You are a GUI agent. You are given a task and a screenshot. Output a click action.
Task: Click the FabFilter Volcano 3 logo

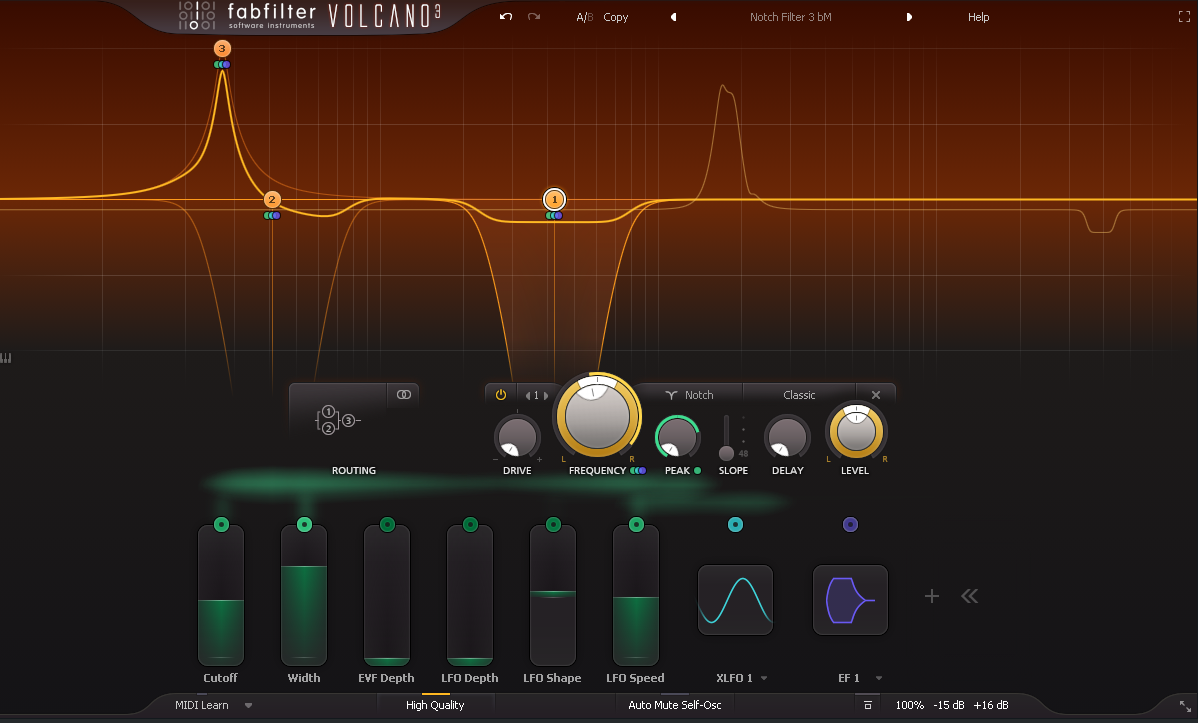click(x=309, y=16)
